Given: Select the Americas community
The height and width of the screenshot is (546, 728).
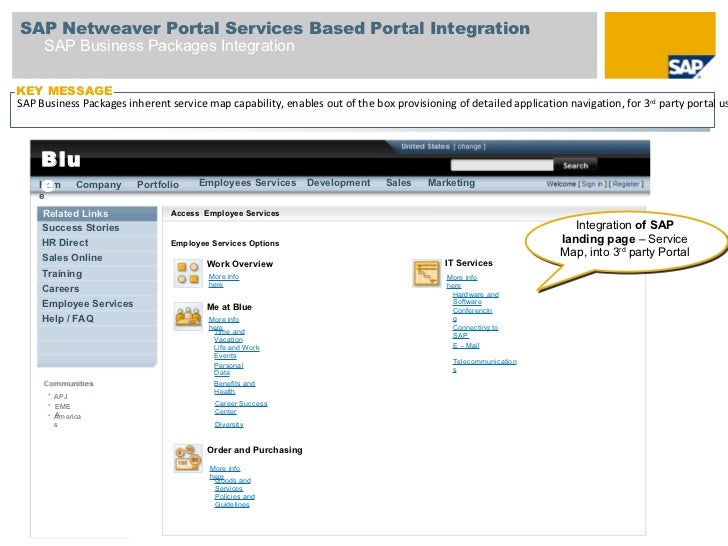Looking at the screenshot, I should 67,419.
